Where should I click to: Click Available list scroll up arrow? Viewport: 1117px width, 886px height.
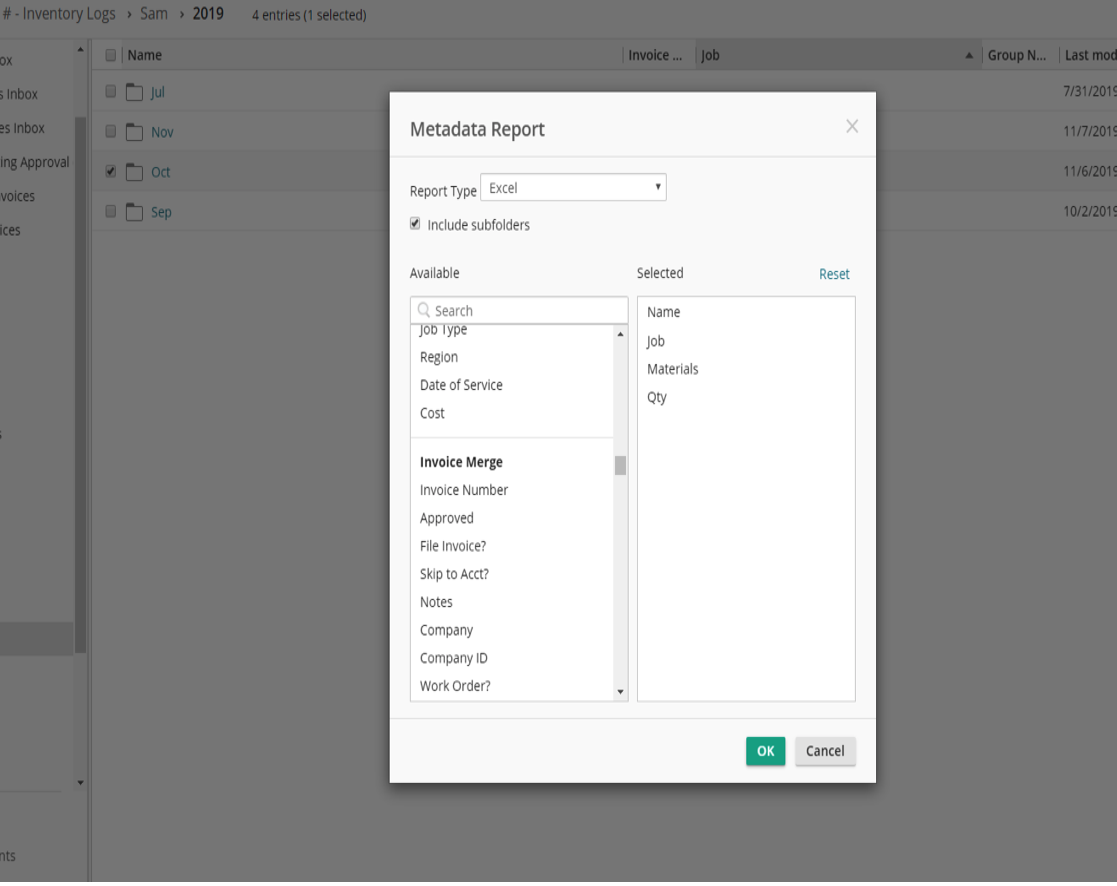[620, 334]
